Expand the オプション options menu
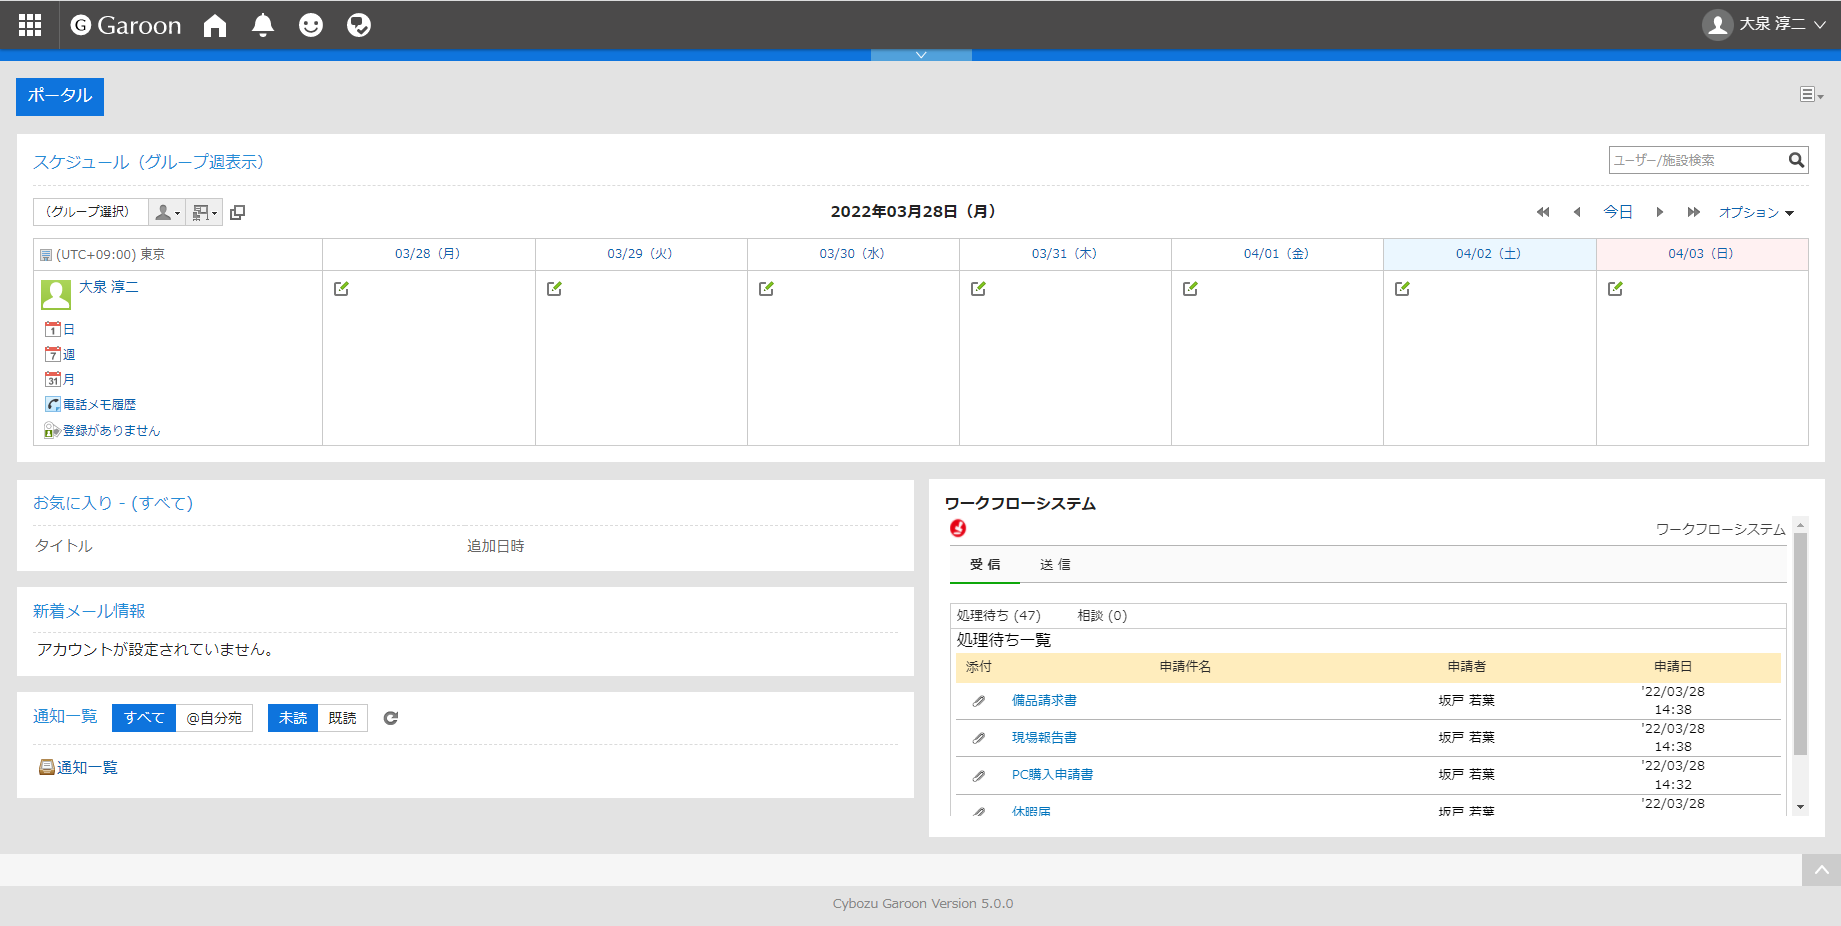Image resolution: width=1841 pixels, height=926 pixels. (x=1756, y=212)
